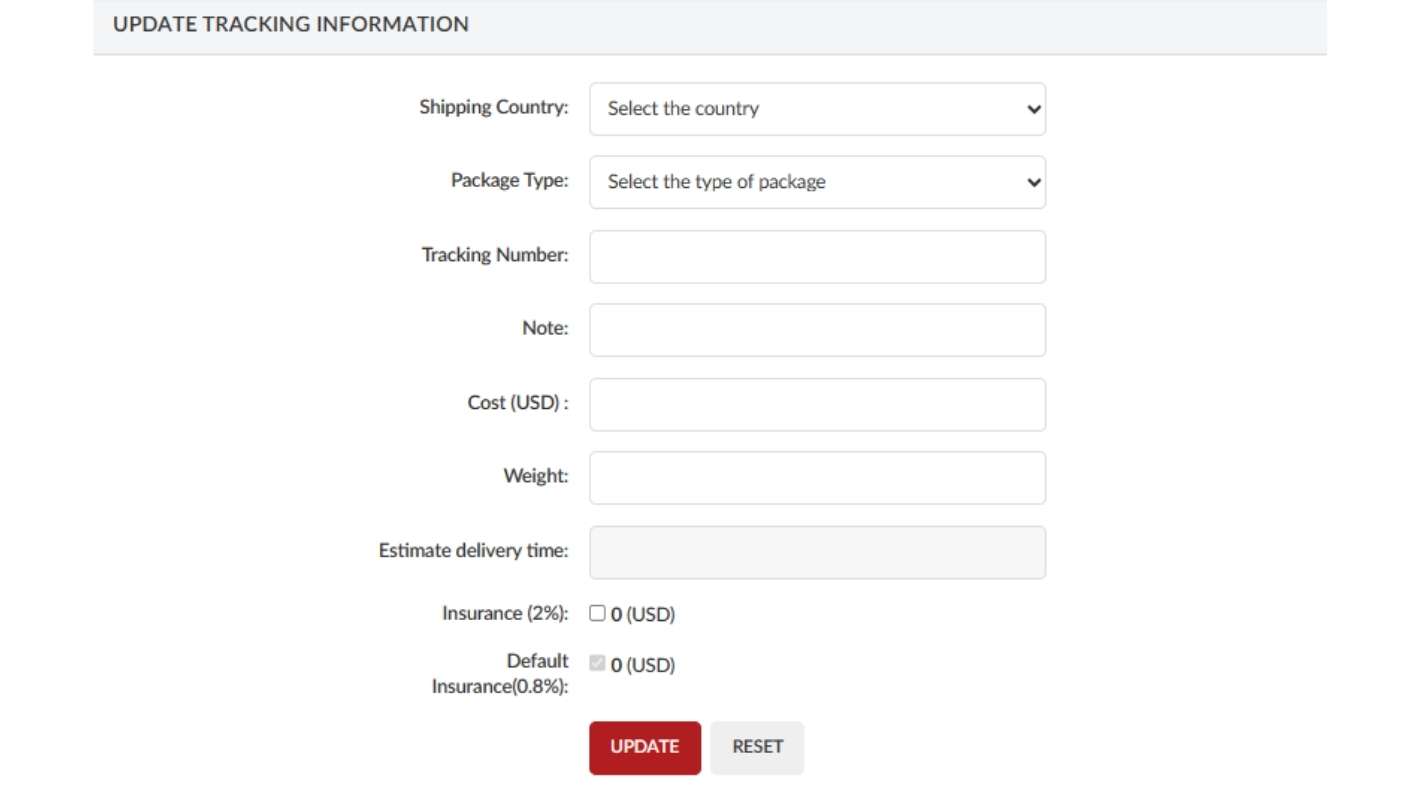Viewport: 1420px width, 787px height.
Task: Click the Package Type label text
Action: [509, 180]
